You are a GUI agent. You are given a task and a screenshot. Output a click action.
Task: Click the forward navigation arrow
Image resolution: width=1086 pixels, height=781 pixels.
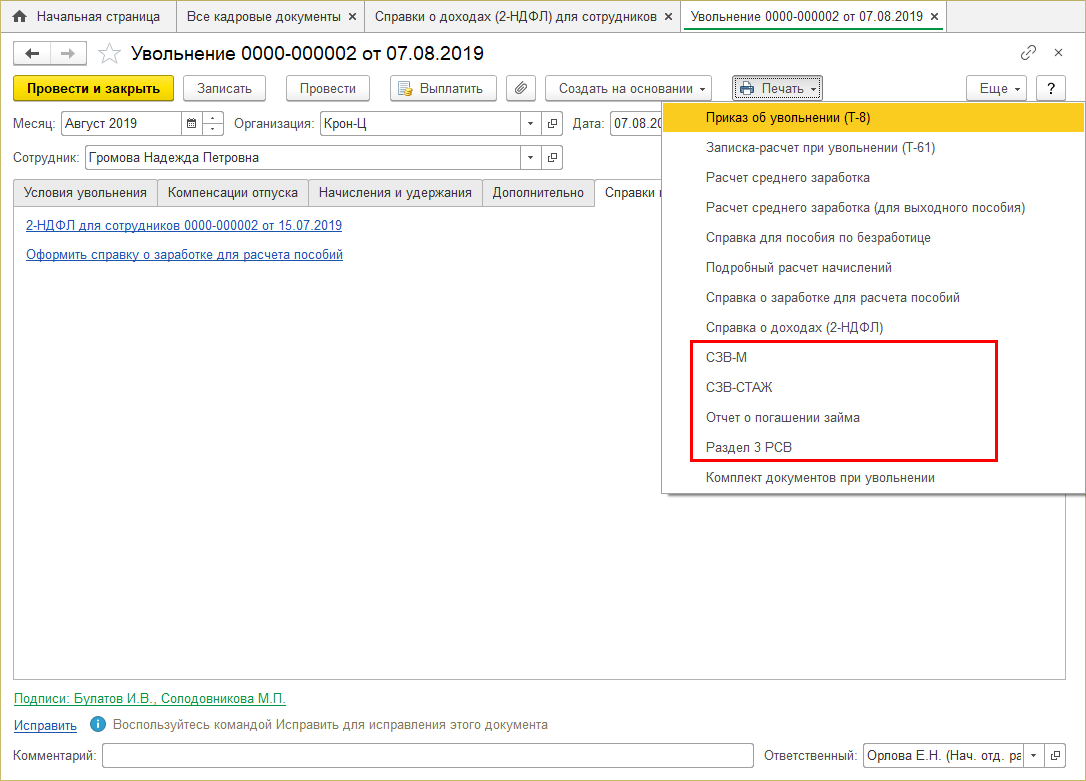pyautogui.click(x=67, y=53)
